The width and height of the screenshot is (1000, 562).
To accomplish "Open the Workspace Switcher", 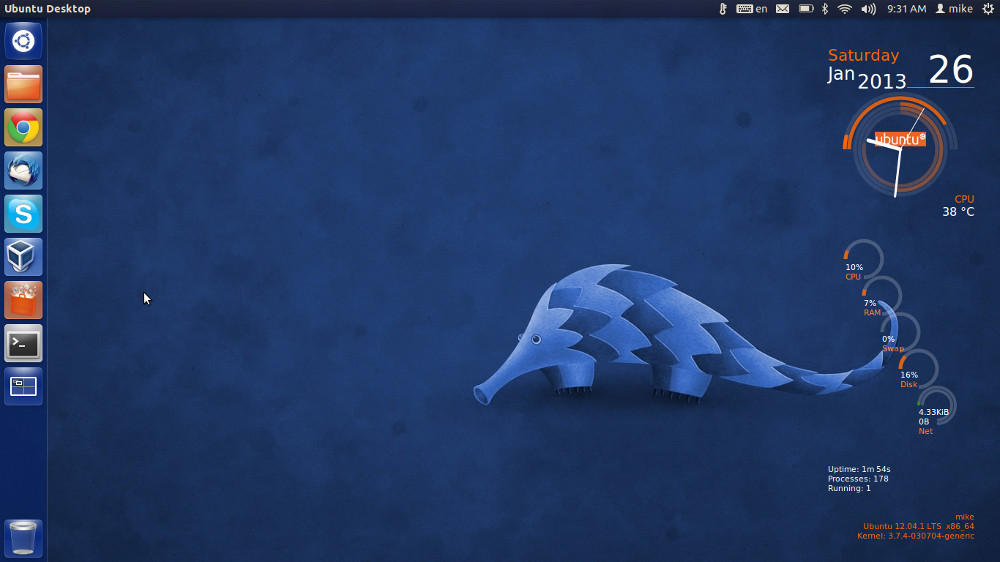I will [23, 386].
